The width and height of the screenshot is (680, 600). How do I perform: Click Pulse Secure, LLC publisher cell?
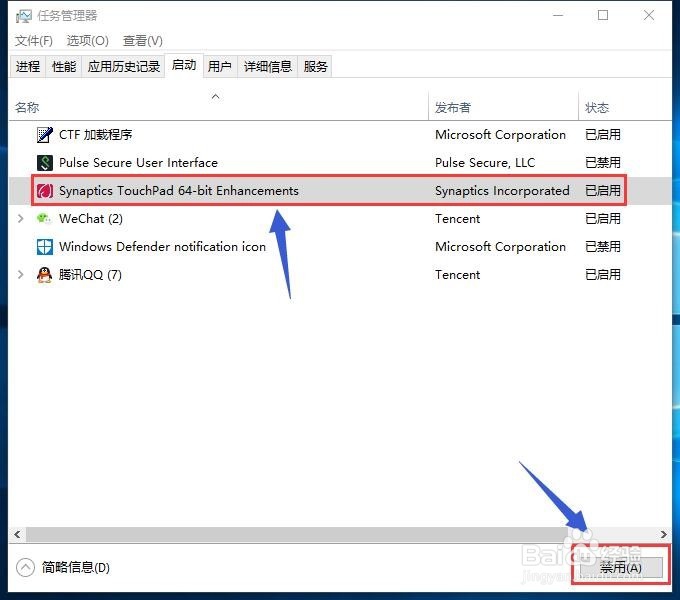(485, 163)
